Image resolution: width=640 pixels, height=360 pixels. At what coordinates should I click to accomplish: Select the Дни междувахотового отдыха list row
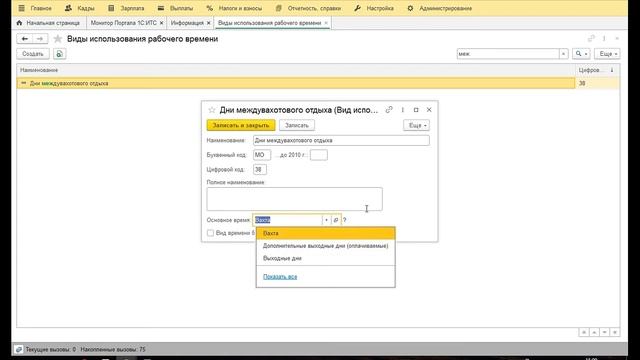(x=296, y=83)
